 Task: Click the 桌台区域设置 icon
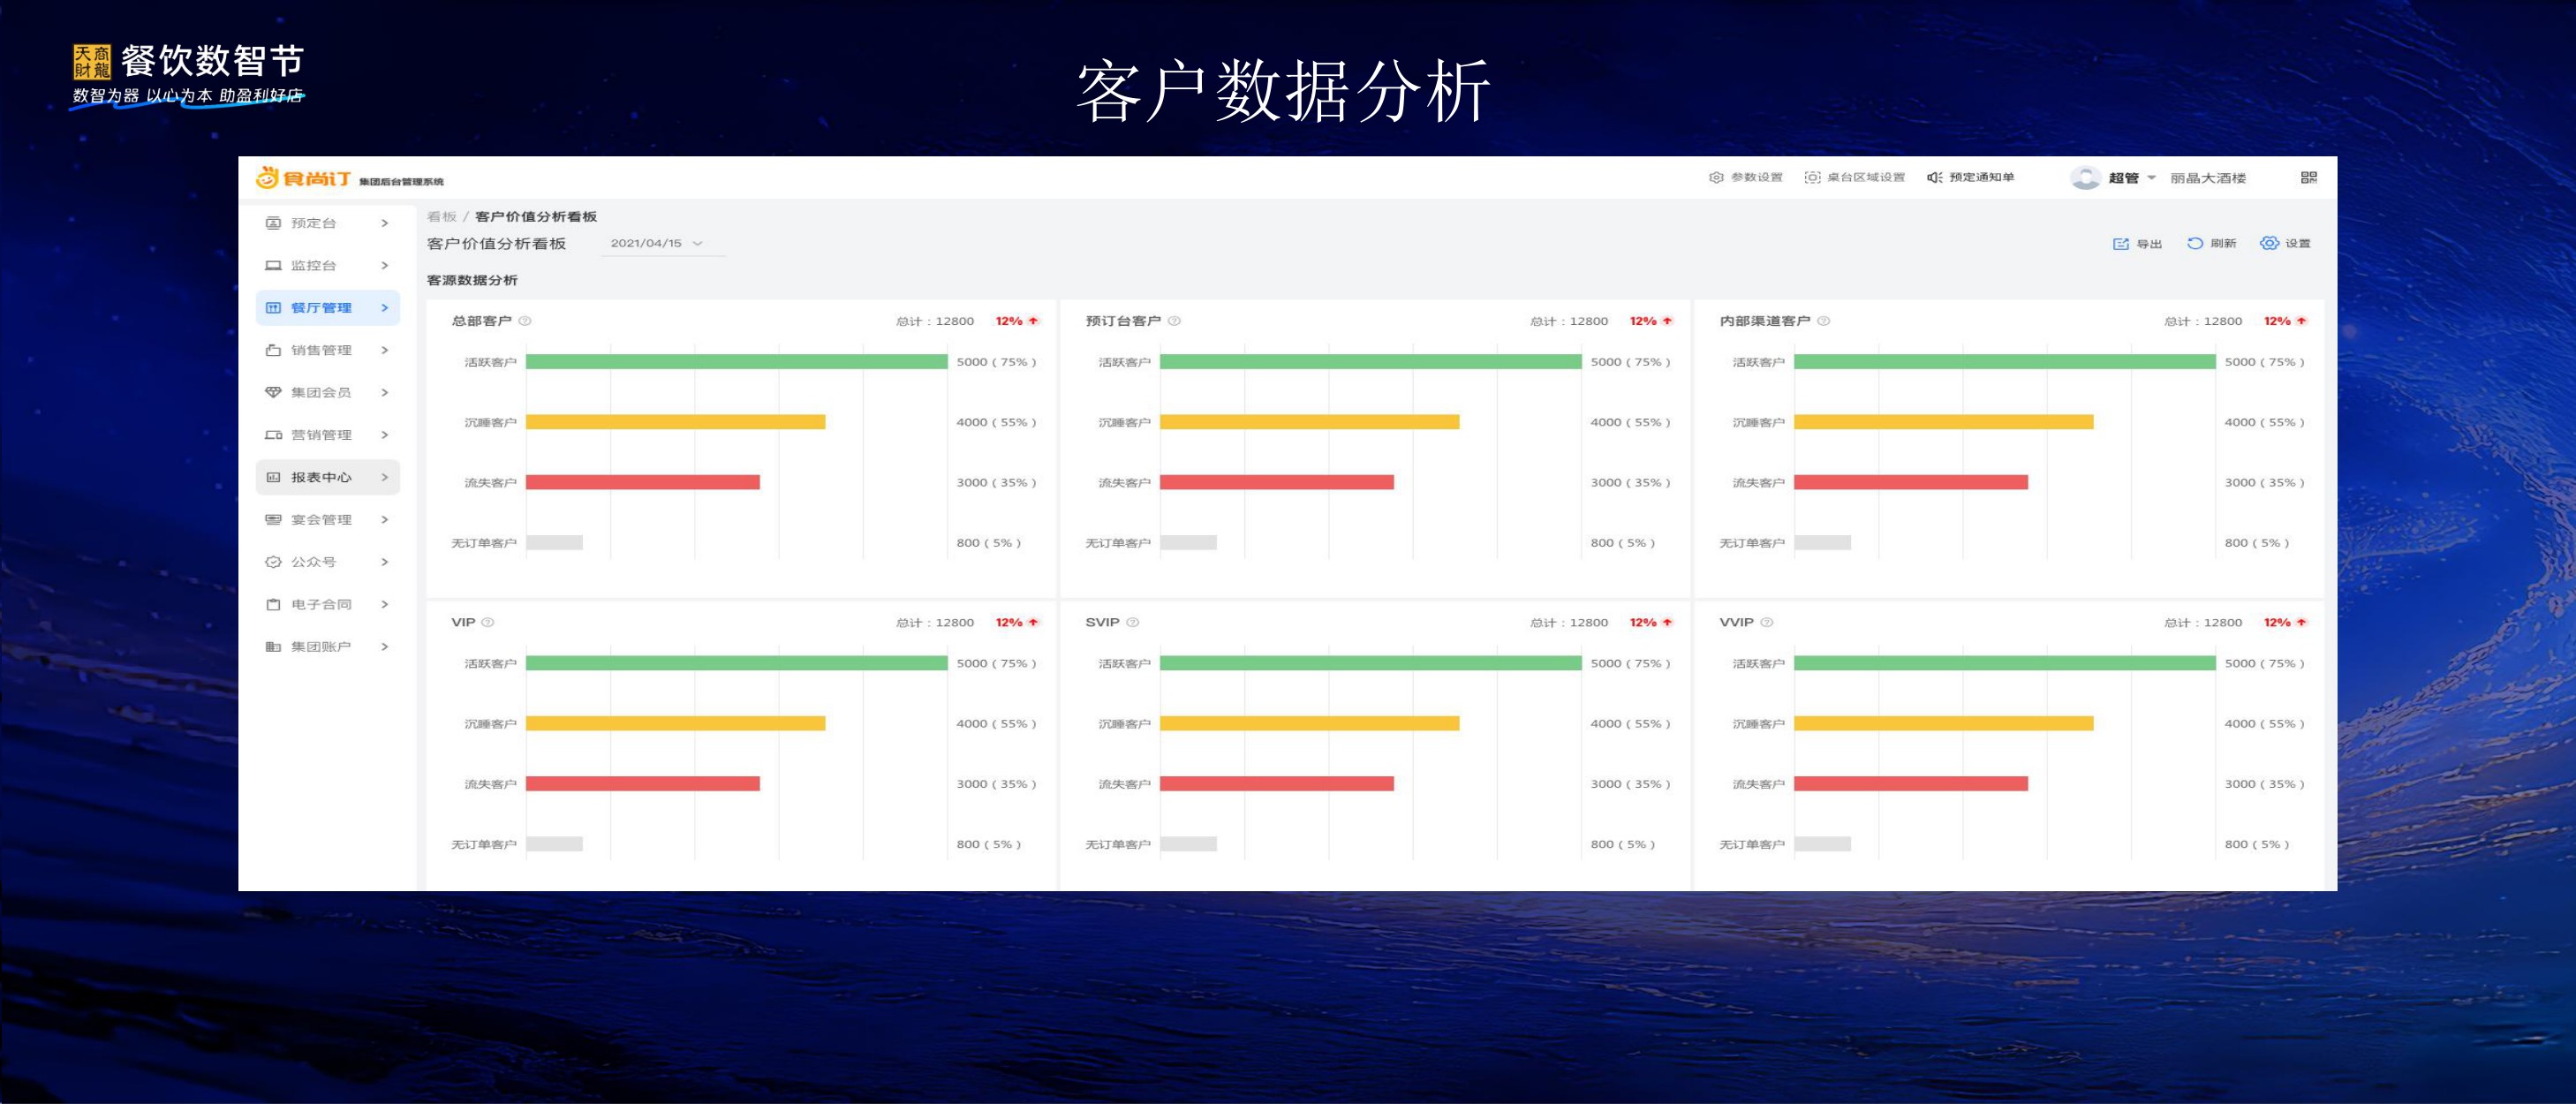[1812, 177]
